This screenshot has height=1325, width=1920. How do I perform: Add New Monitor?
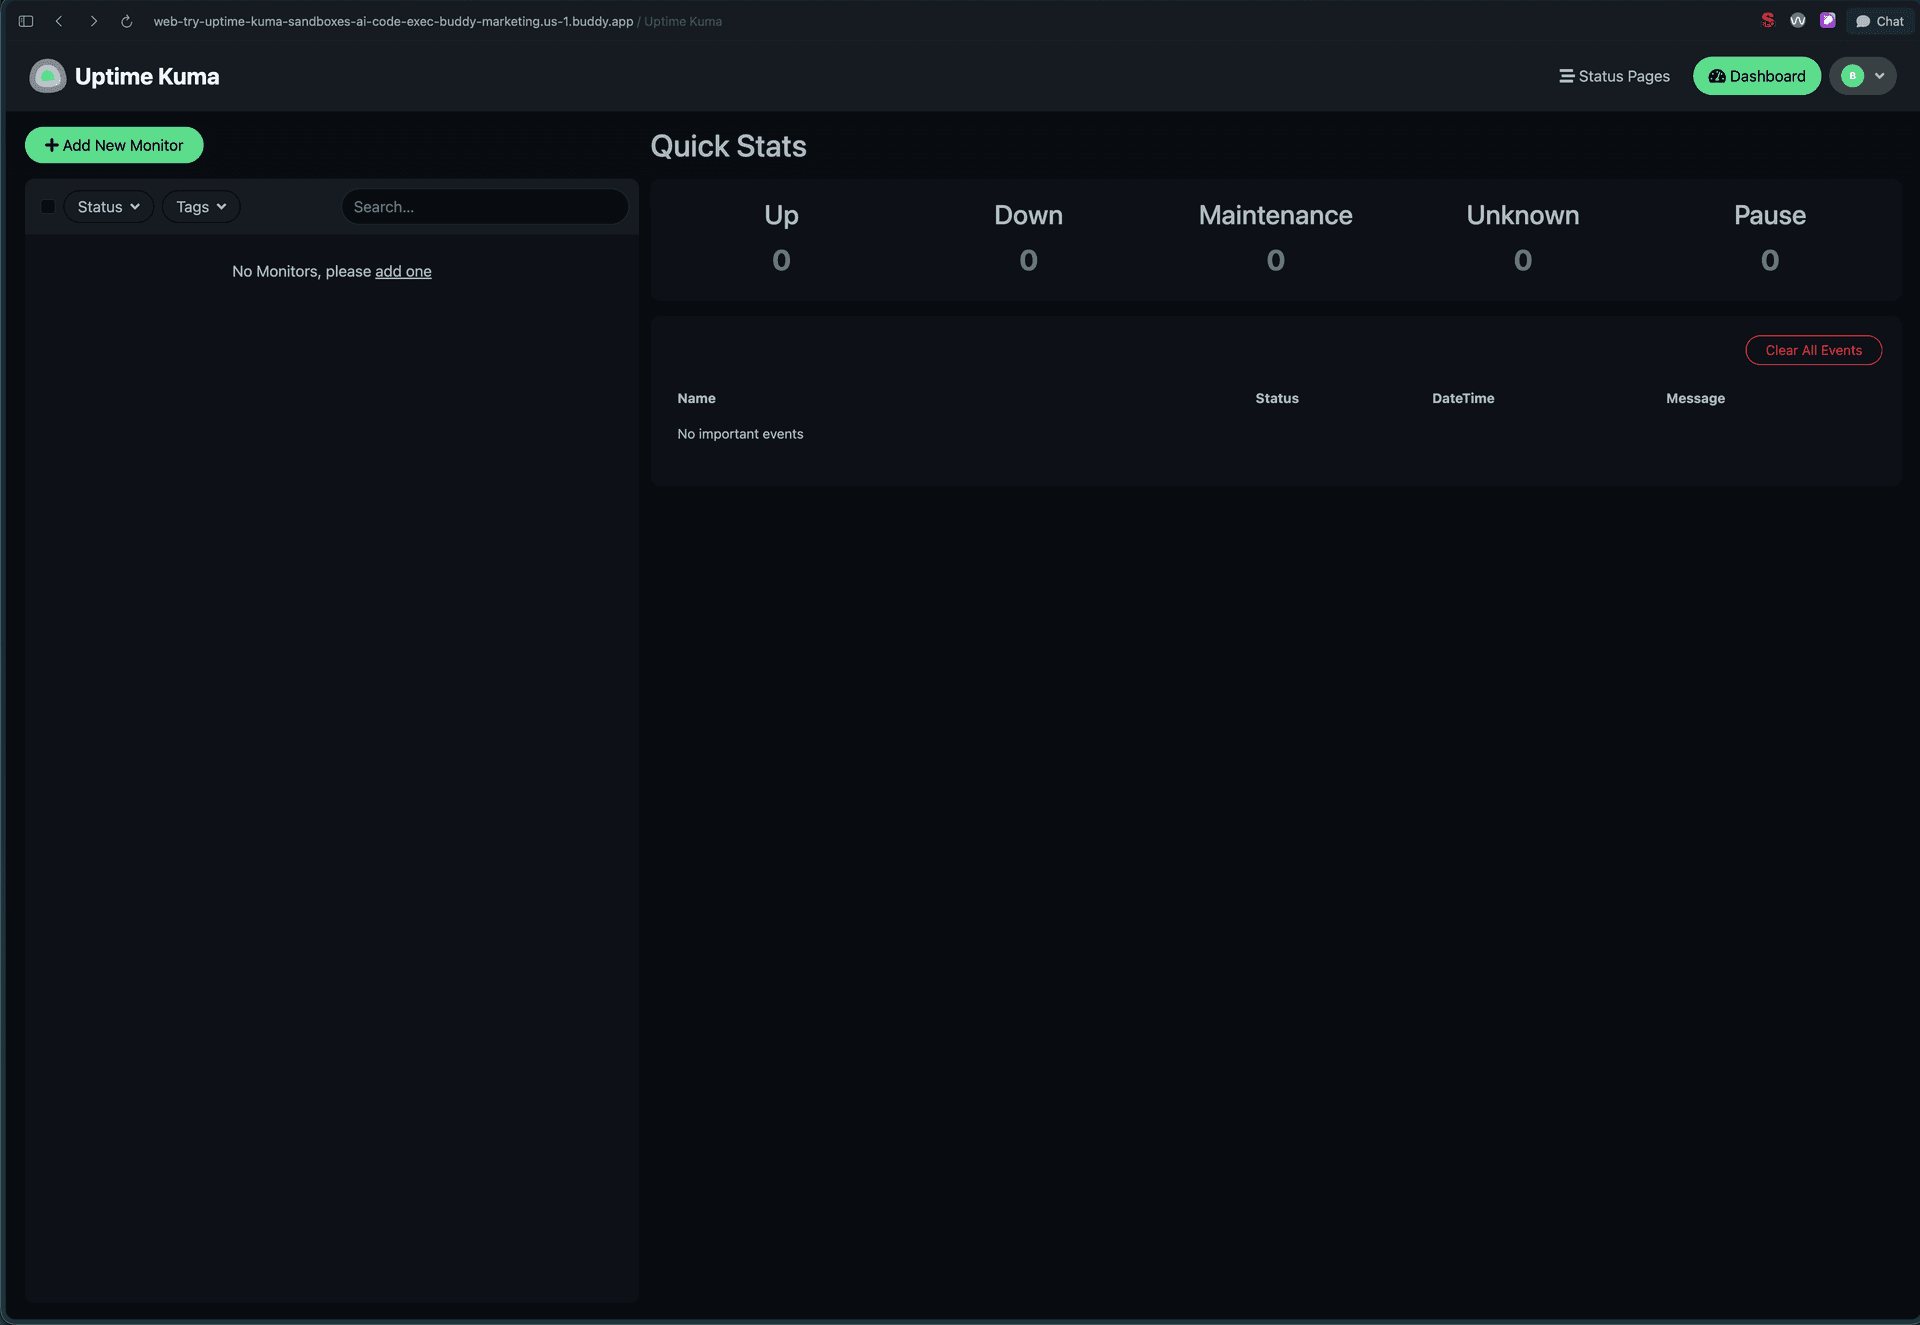click(x=114, y=145)
